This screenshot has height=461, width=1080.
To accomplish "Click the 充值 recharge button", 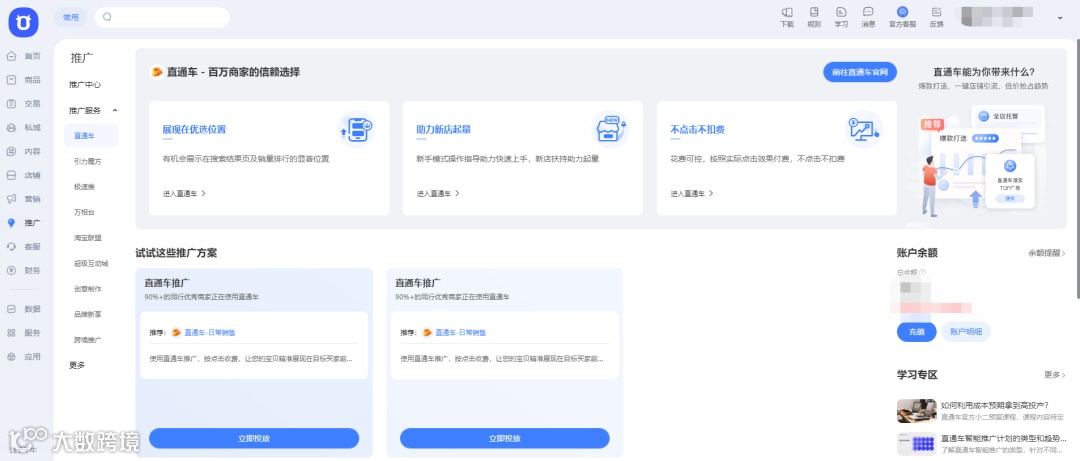I will coord(916,331).
